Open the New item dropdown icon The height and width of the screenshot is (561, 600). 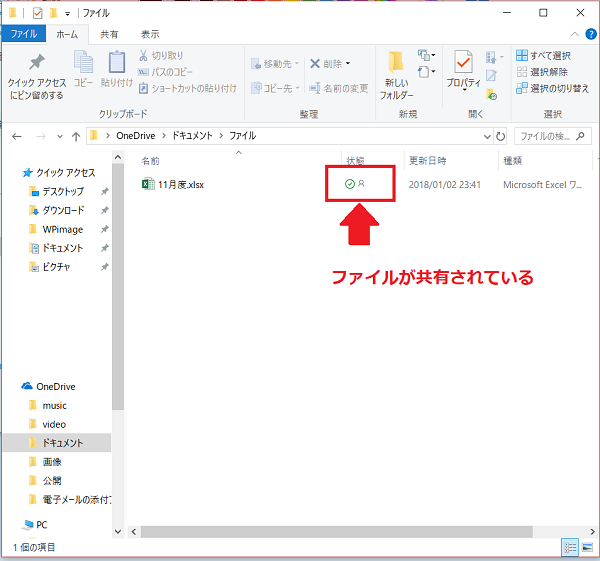coord(426,55)
